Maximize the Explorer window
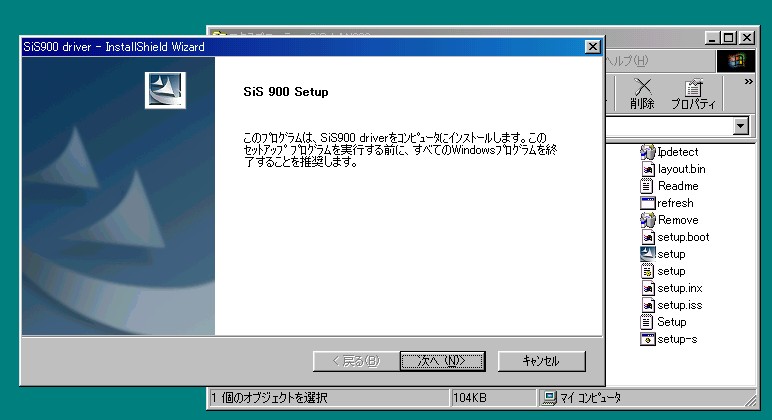Screen dimensions: 772x420 tap(729, 38)
